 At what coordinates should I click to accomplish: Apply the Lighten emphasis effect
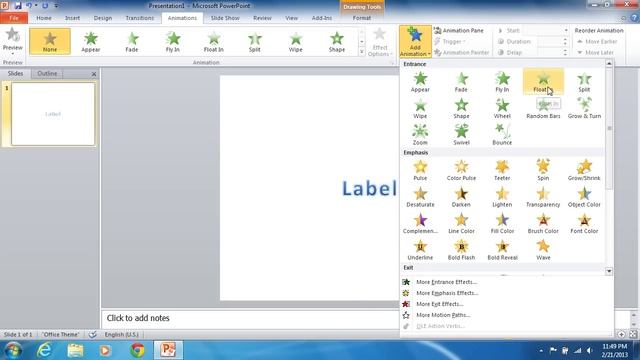click(x=502, y=197)
